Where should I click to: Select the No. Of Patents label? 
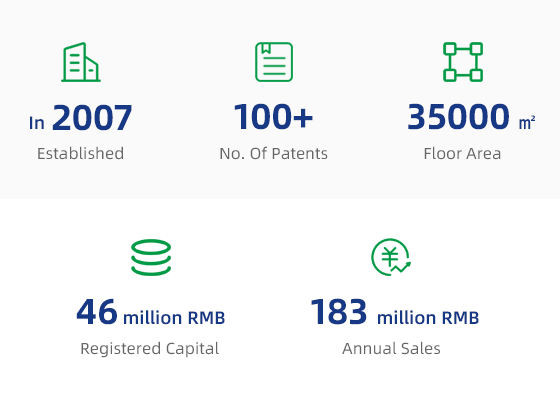click(274, 154)
